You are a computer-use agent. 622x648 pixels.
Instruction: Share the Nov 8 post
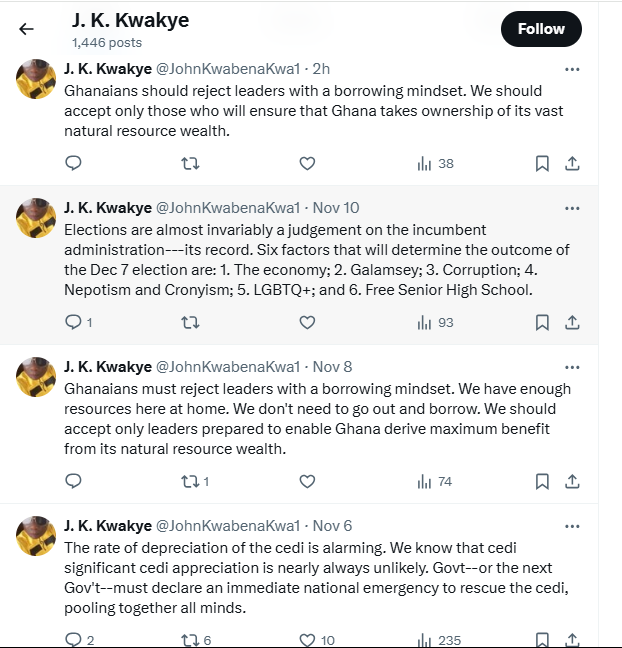coord(572,481)
